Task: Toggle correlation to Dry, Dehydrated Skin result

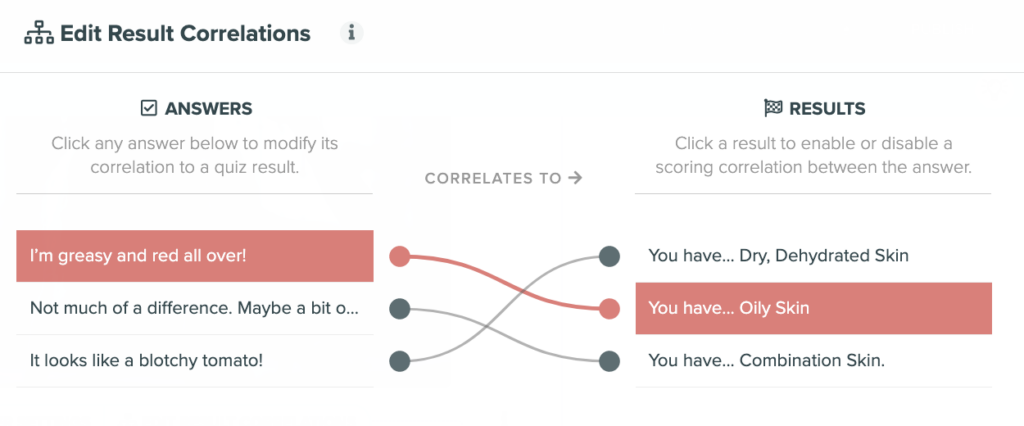Action: click(x=814, y=256)
